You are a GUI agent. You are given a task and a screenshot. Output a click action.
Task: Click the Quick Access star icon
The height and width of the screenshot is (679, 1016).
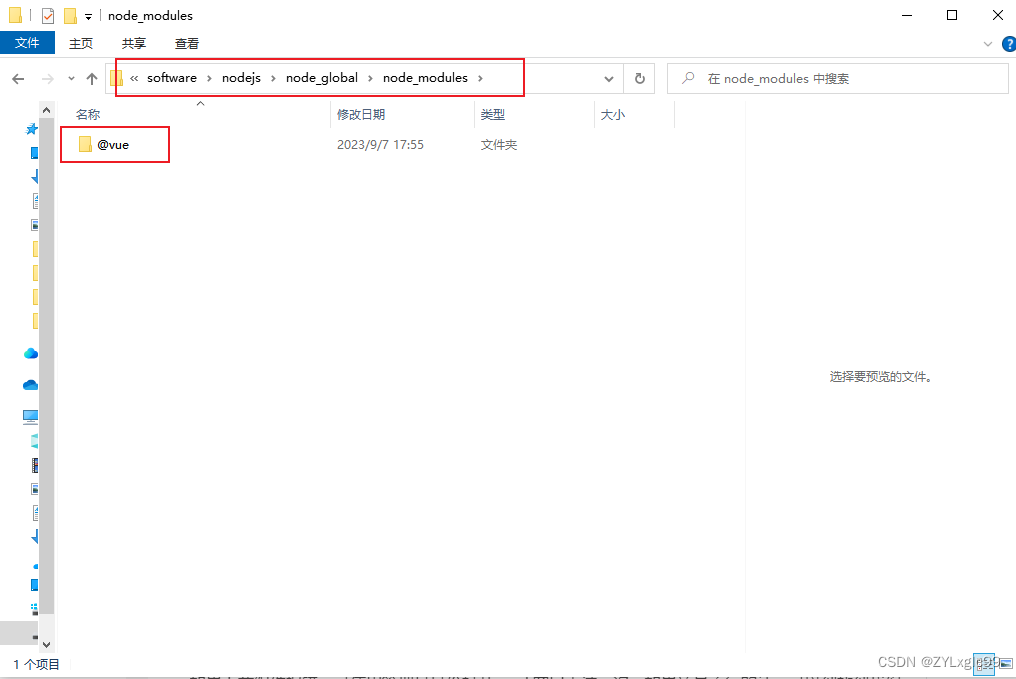pyautogui.click(x=31, y=128)
